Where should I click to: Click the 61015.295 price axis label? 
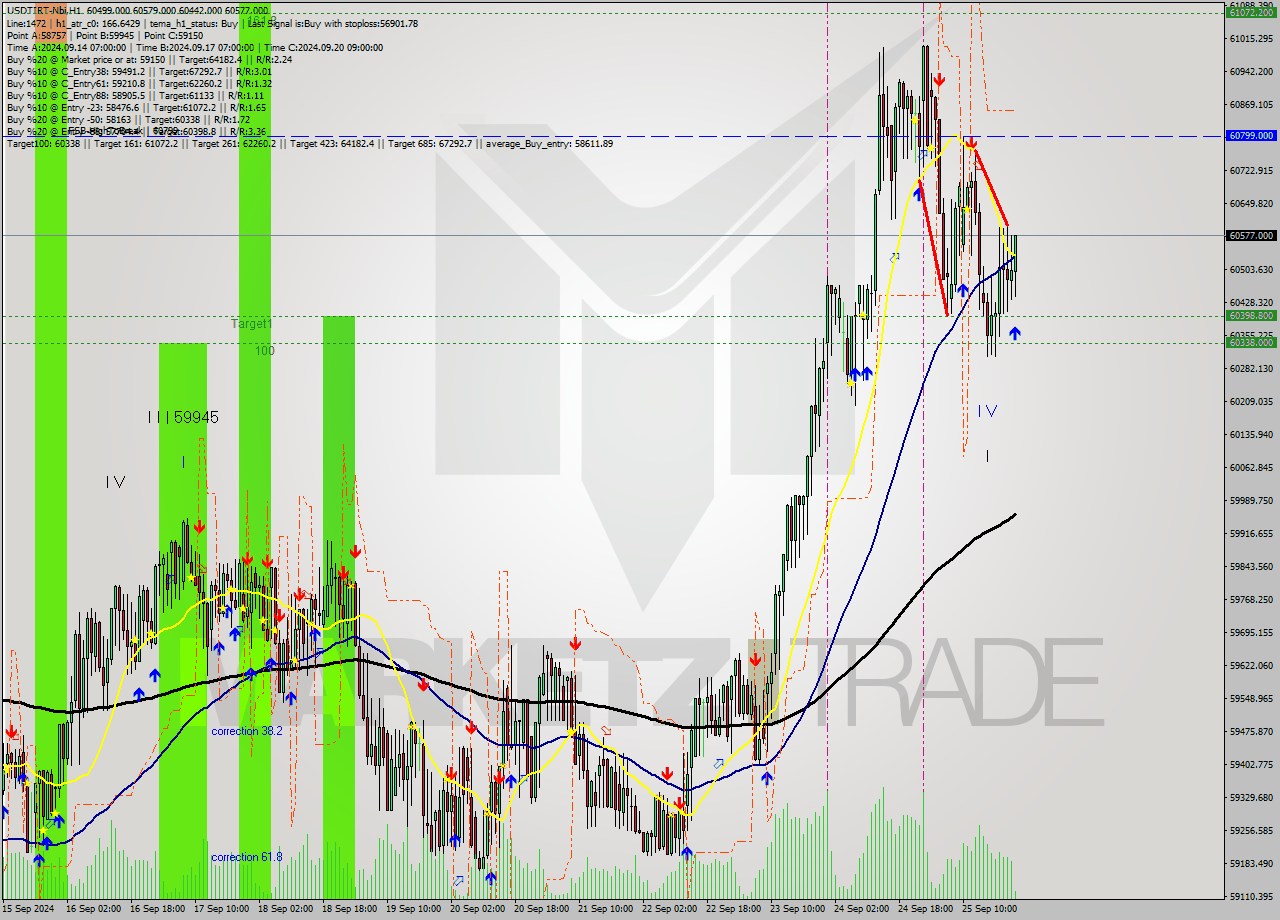1252,39
